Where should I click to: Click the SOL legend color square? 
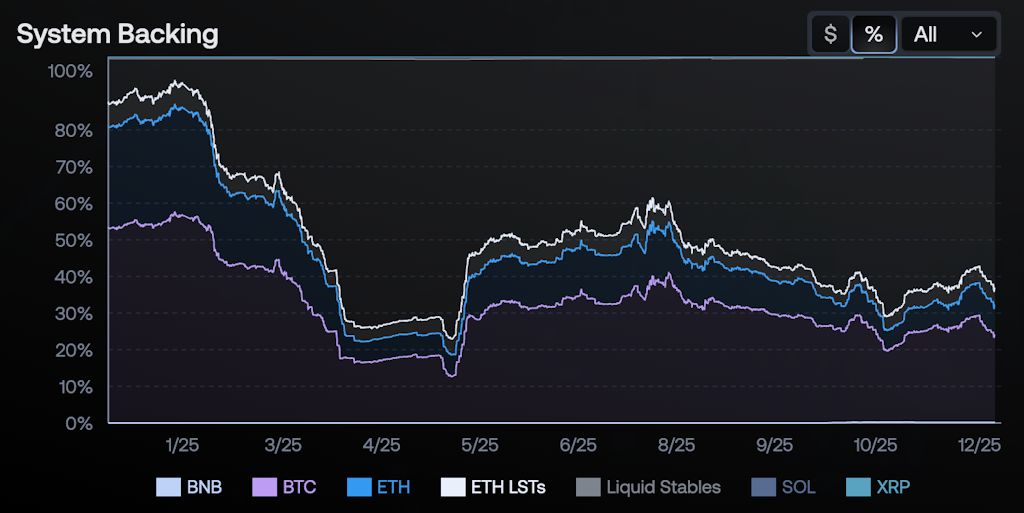click(763, 487)
